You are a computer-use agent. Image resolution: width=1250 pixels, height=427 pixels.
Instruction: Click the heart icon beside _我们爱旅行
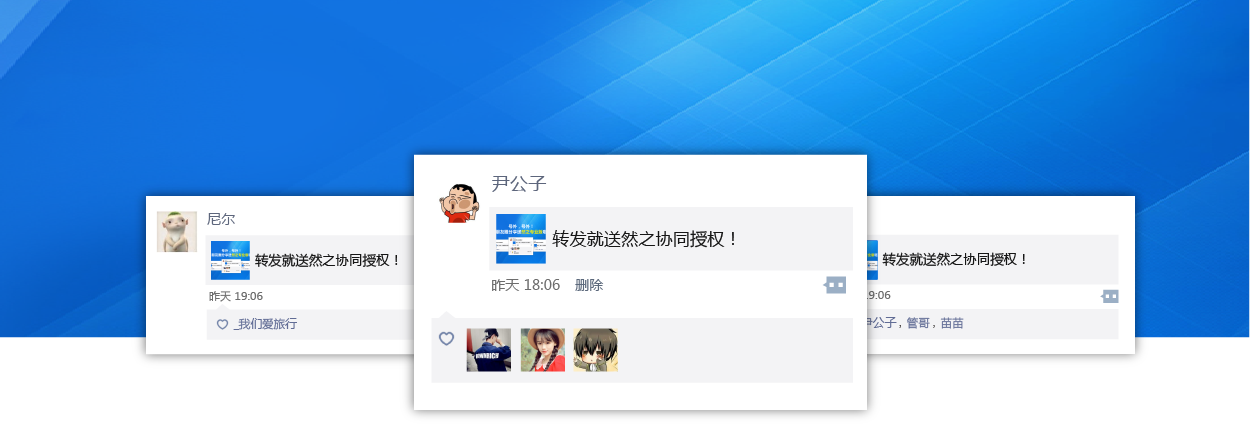coord(222,324)
